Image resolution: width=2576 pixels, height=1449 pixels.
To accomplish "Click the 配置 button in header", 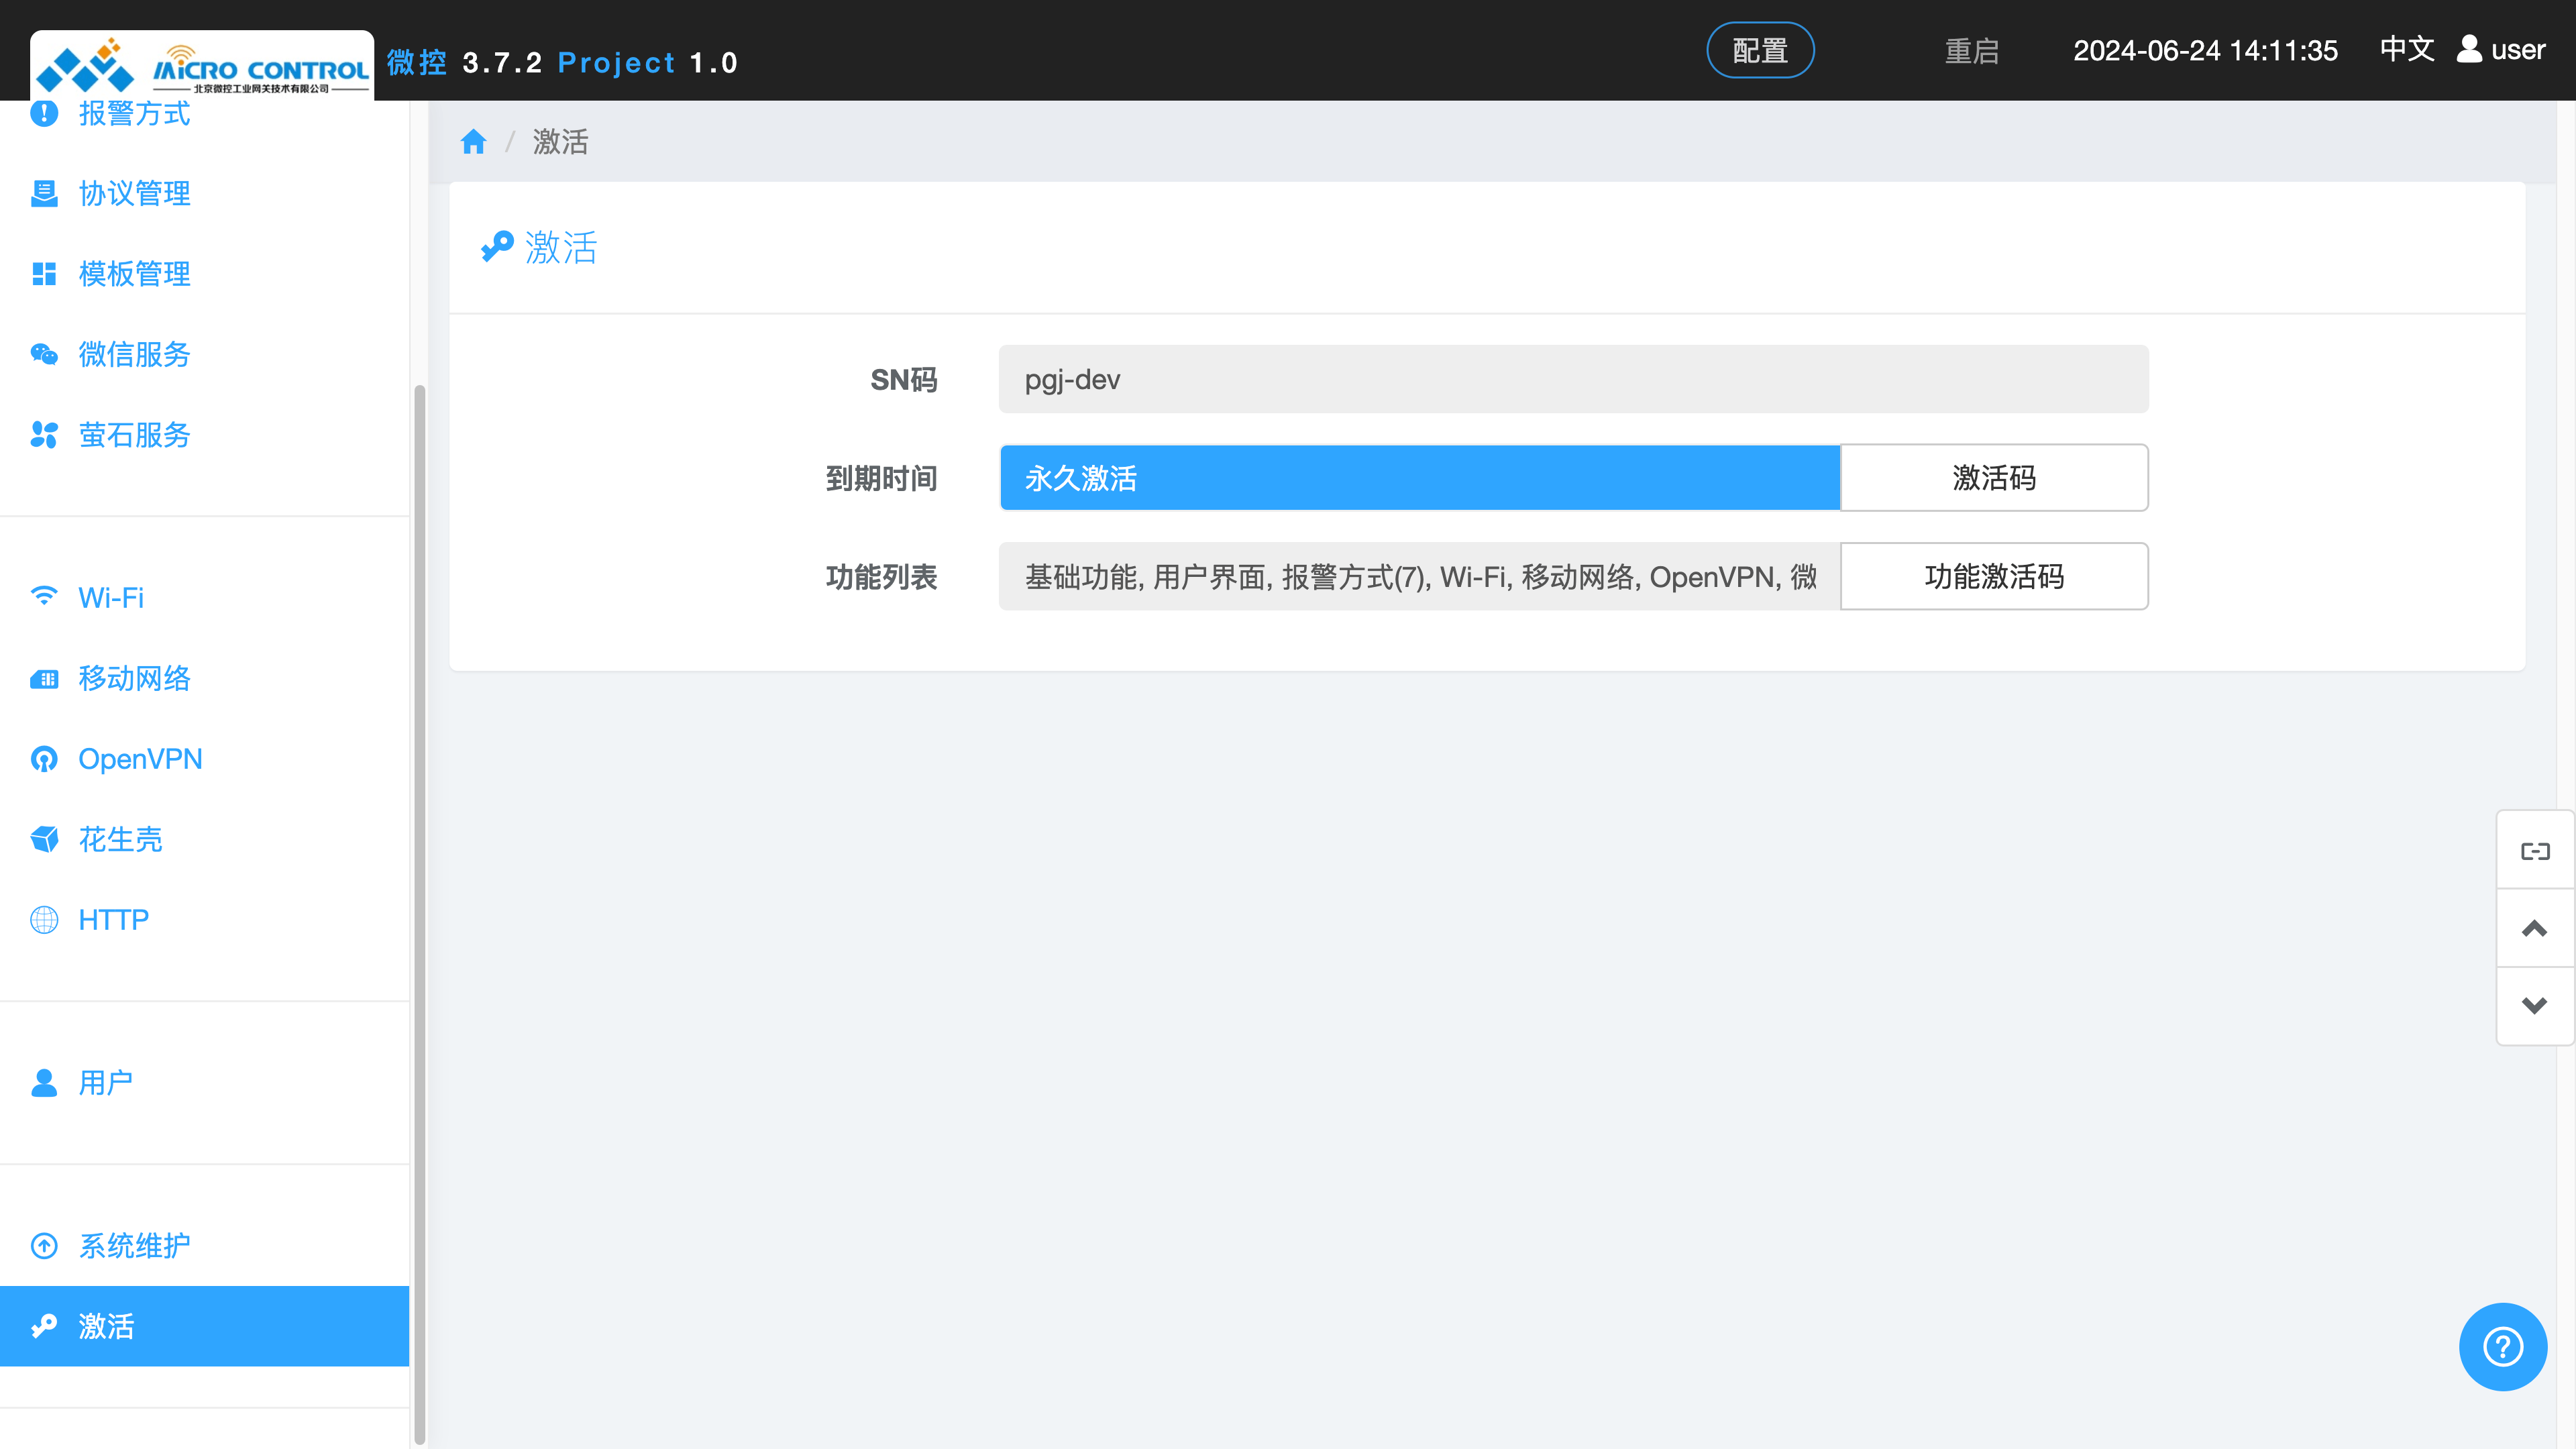I will pos(1759,50).
